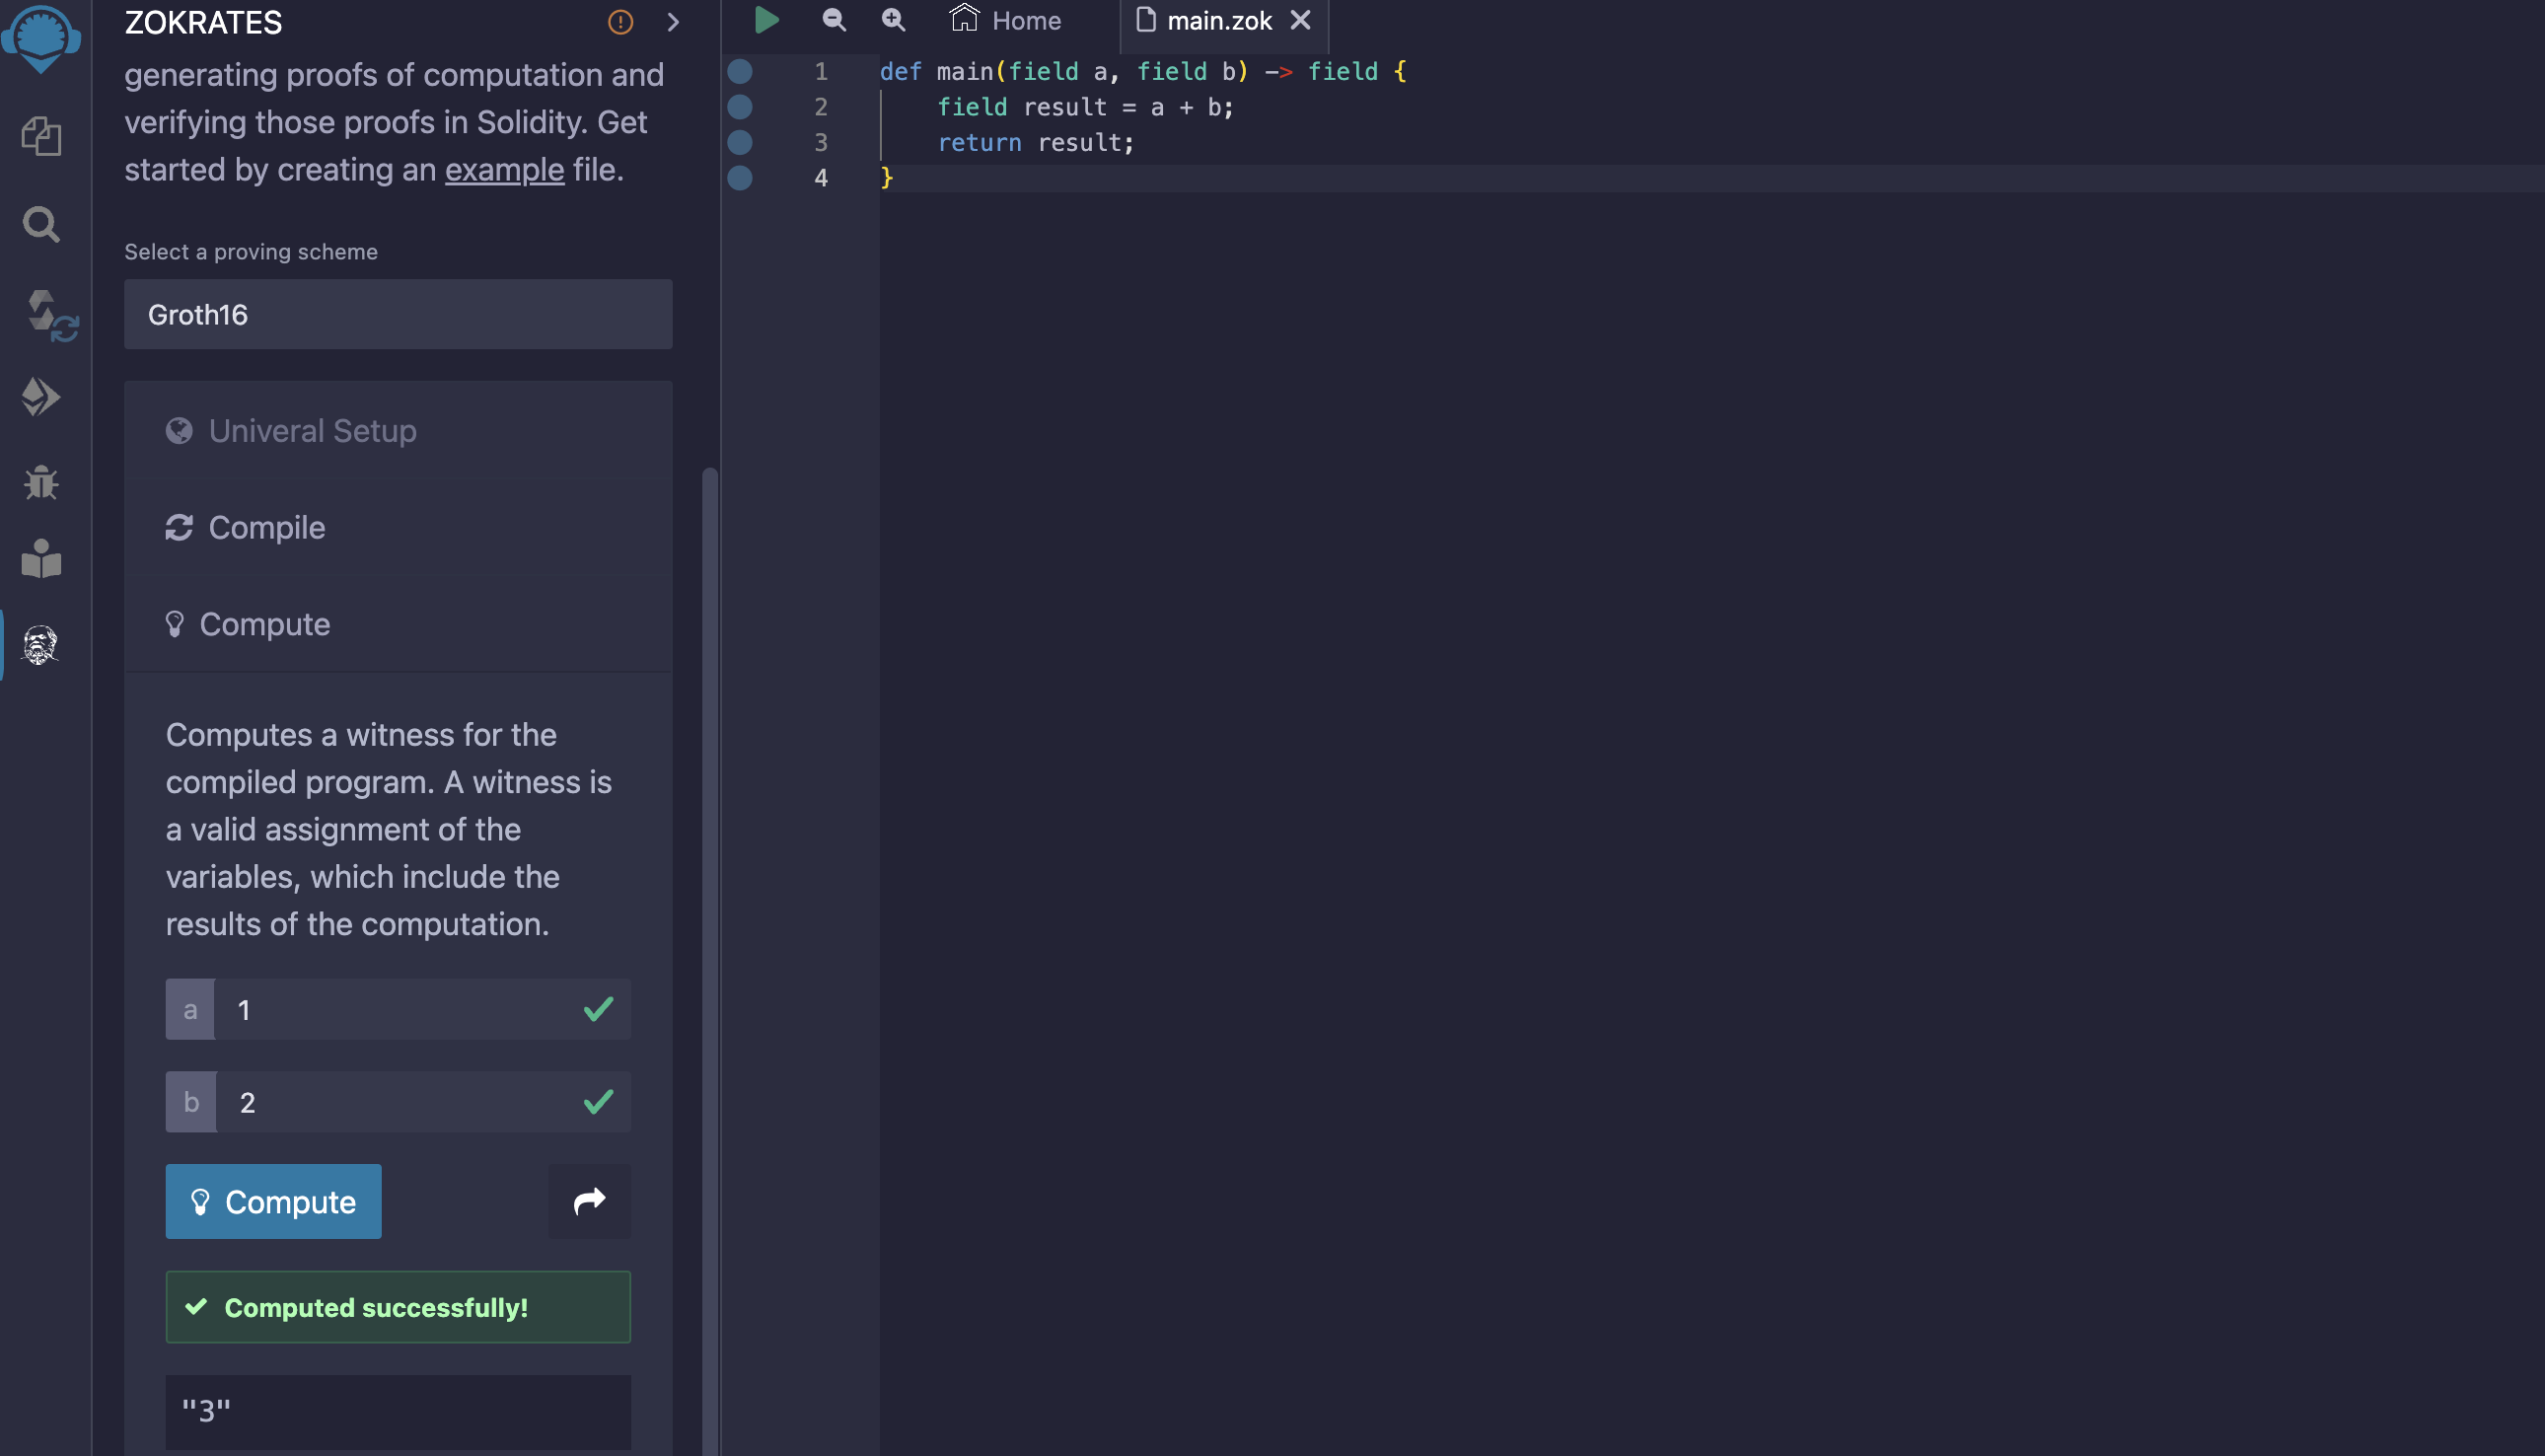Select the main.zok editor tab
This screenshot has width=2545, height=1456.
(x=1217, y=20)
